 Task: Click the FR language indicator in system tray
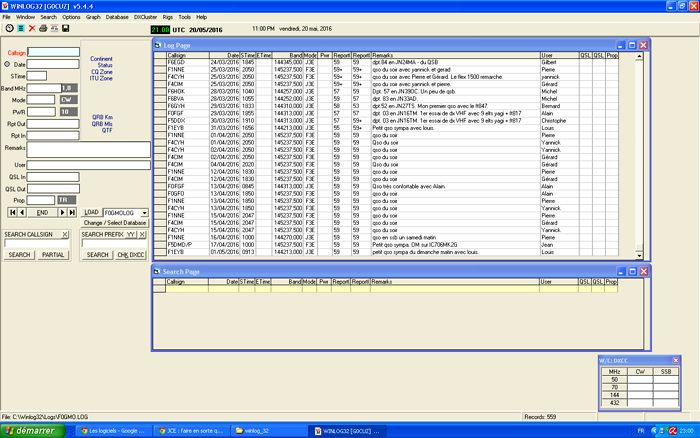tap(641, 431)
